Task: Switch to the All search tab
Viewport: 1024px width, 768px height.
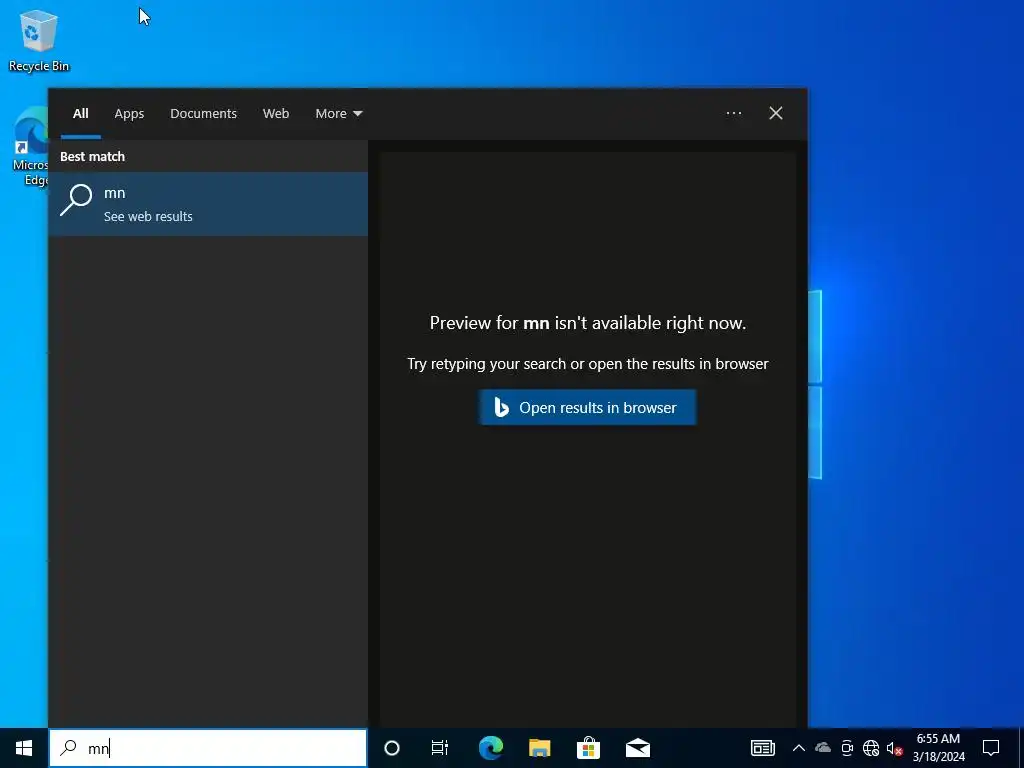Action: 80,114
